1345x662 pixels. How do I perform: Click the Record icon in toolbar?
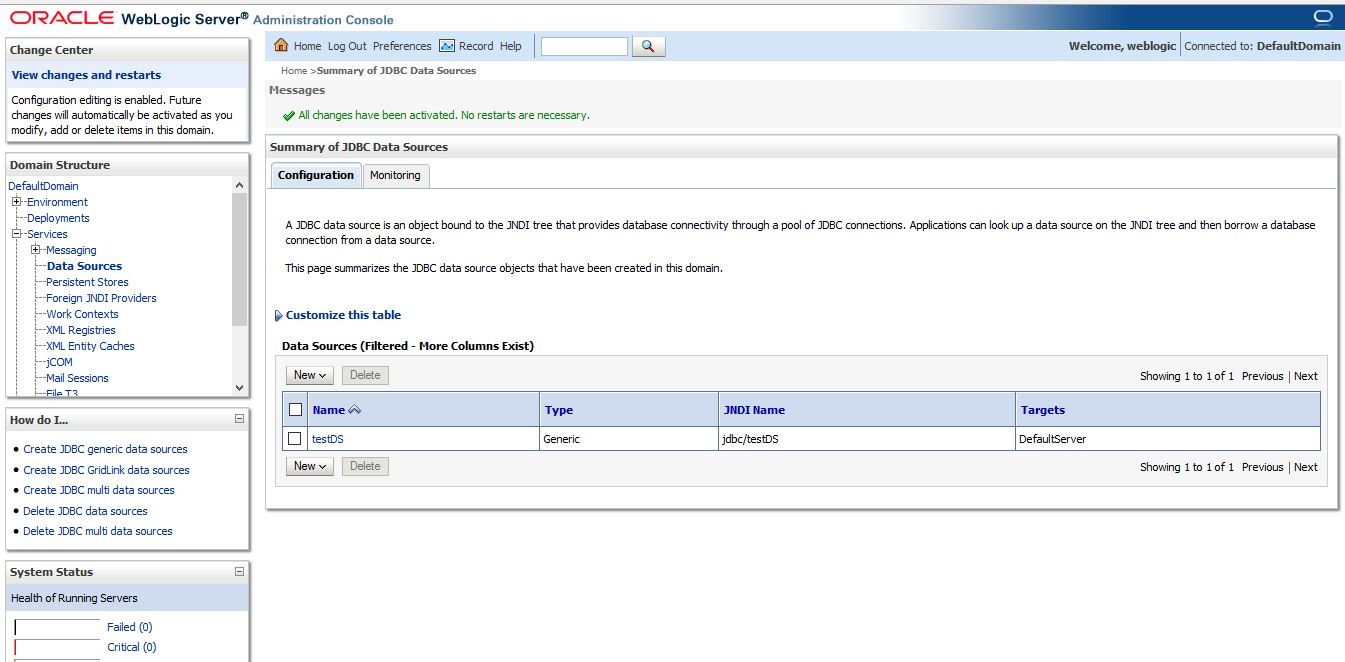pyautogui.click(x=447, y=46)
